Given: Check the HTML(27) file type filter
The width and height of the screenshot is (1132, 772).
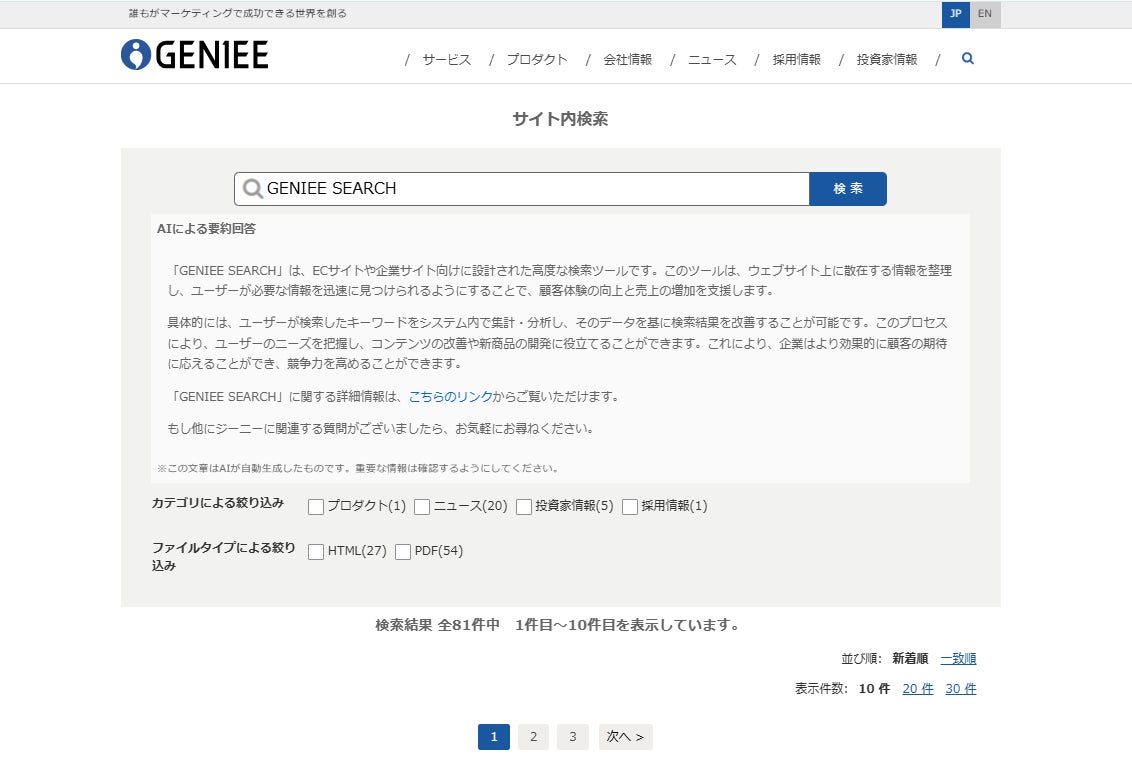Looking at the screenshot, I should click(315, 552).
